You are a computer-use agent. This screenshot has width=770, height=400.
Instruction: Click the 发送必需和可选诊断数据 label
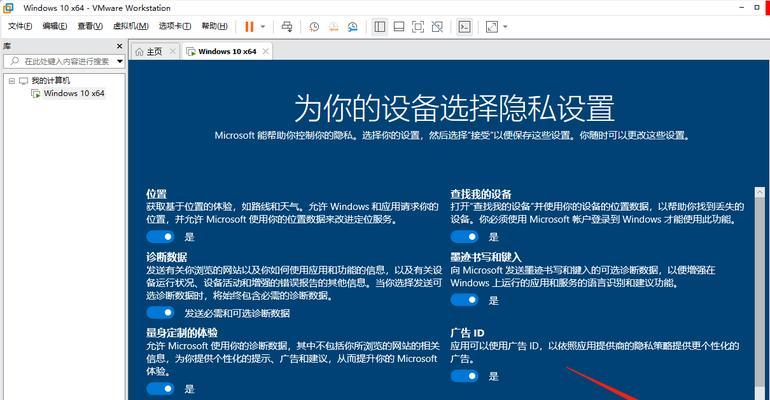237,313
